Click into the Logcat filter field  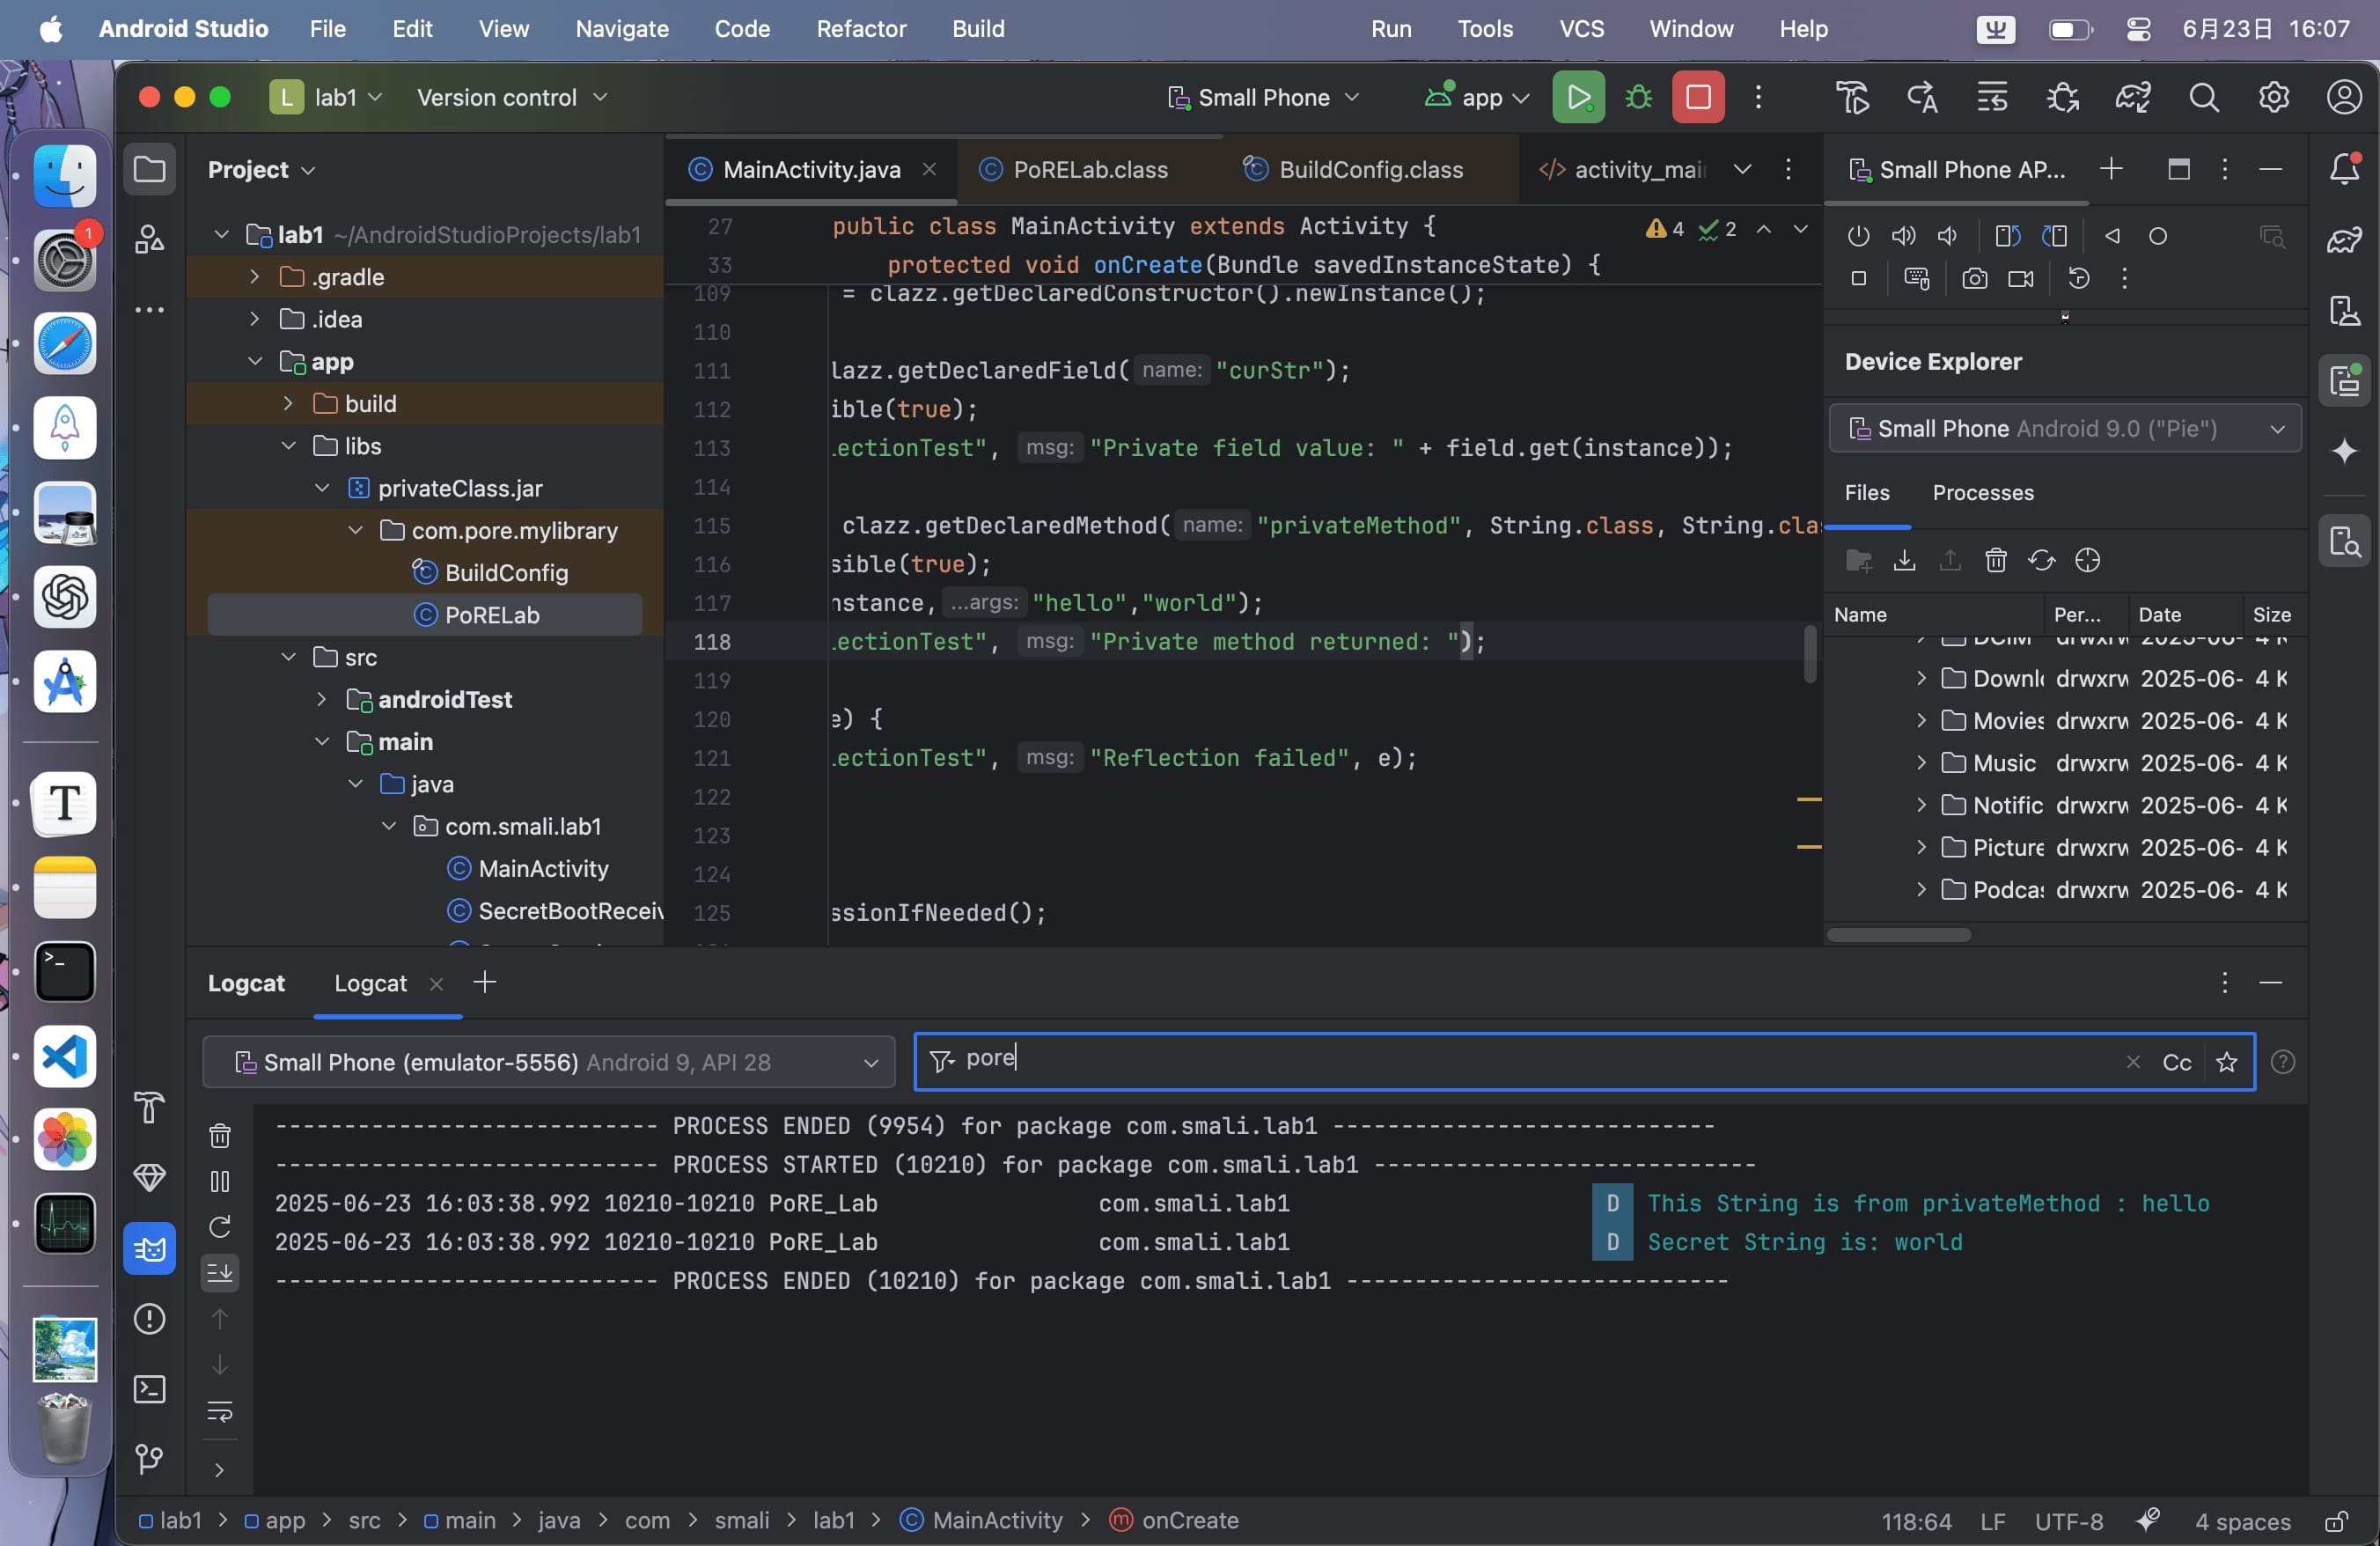1500,1061
